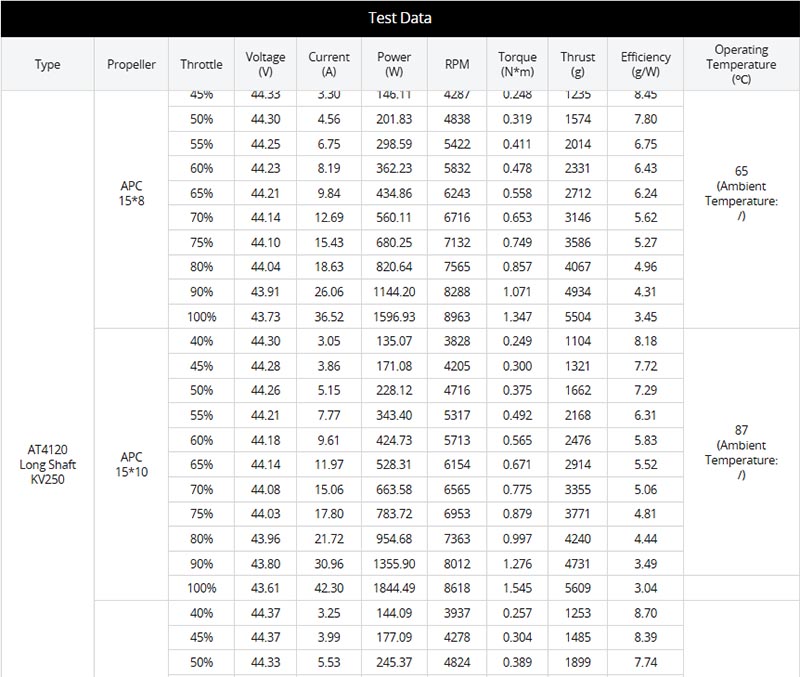Click the APC 15*8 propeller cell
This screenshot has height=677, width=800.
(132, 193)
